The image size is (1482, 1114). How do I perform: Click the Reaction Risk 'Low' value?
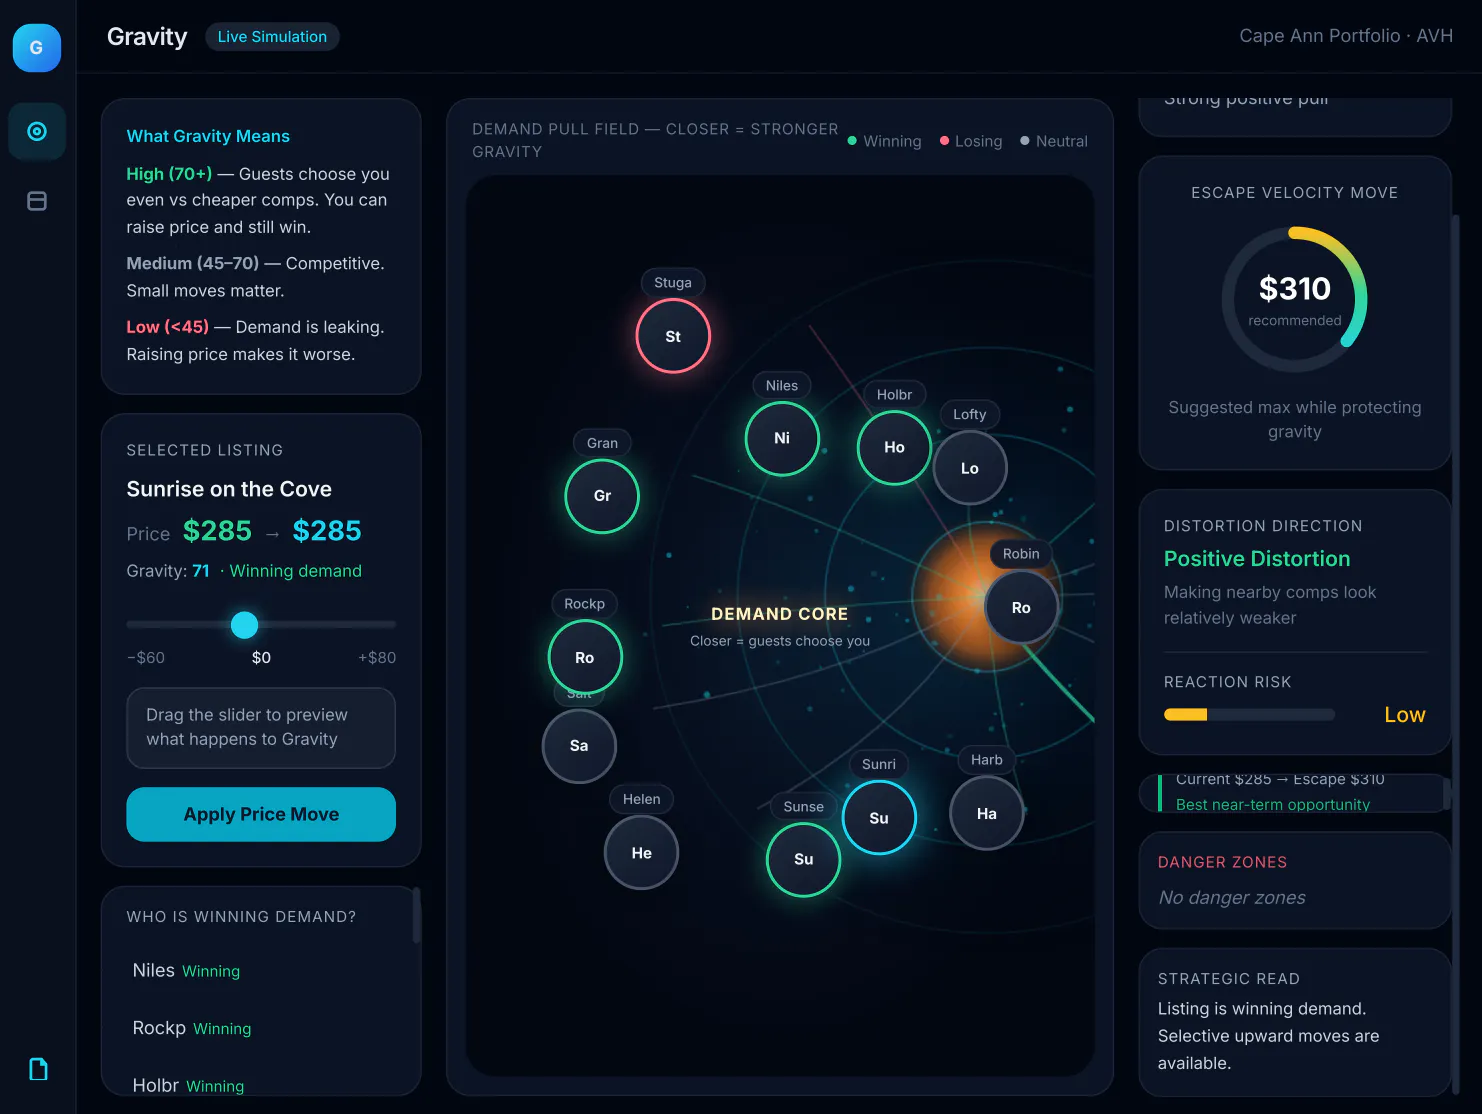(1405, 714)
